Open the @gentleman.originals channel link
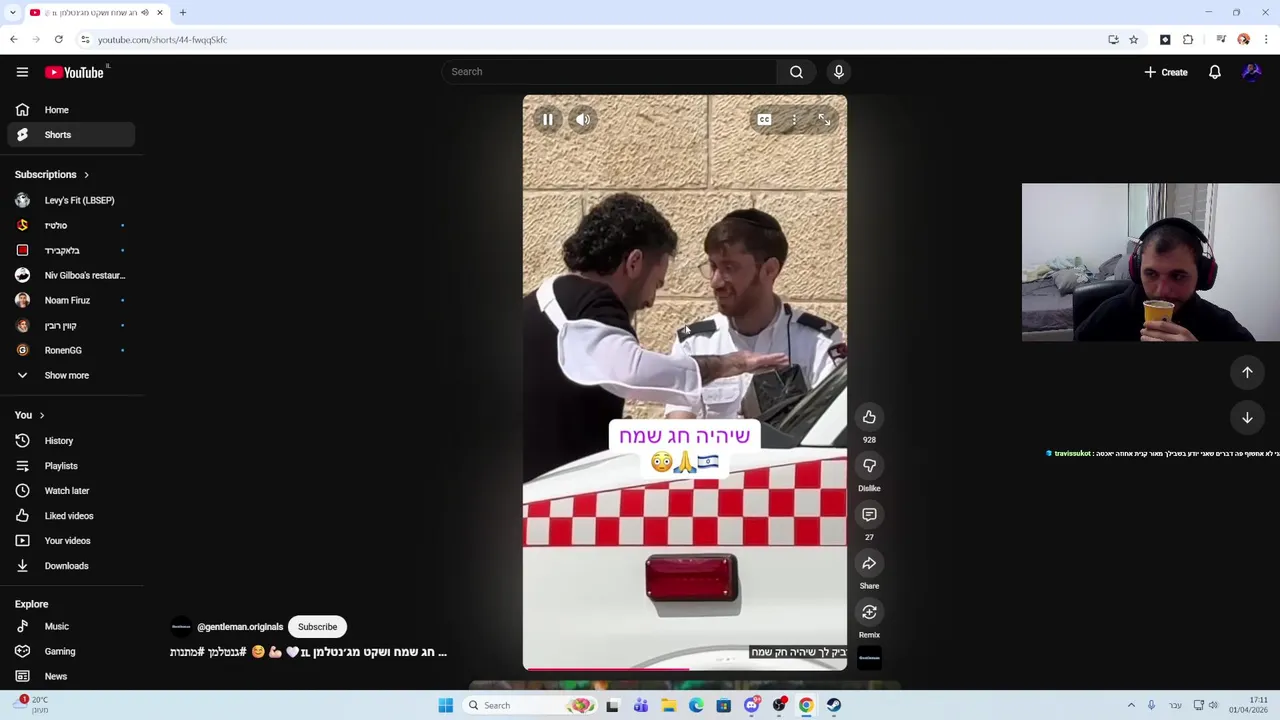 point(240,627)
